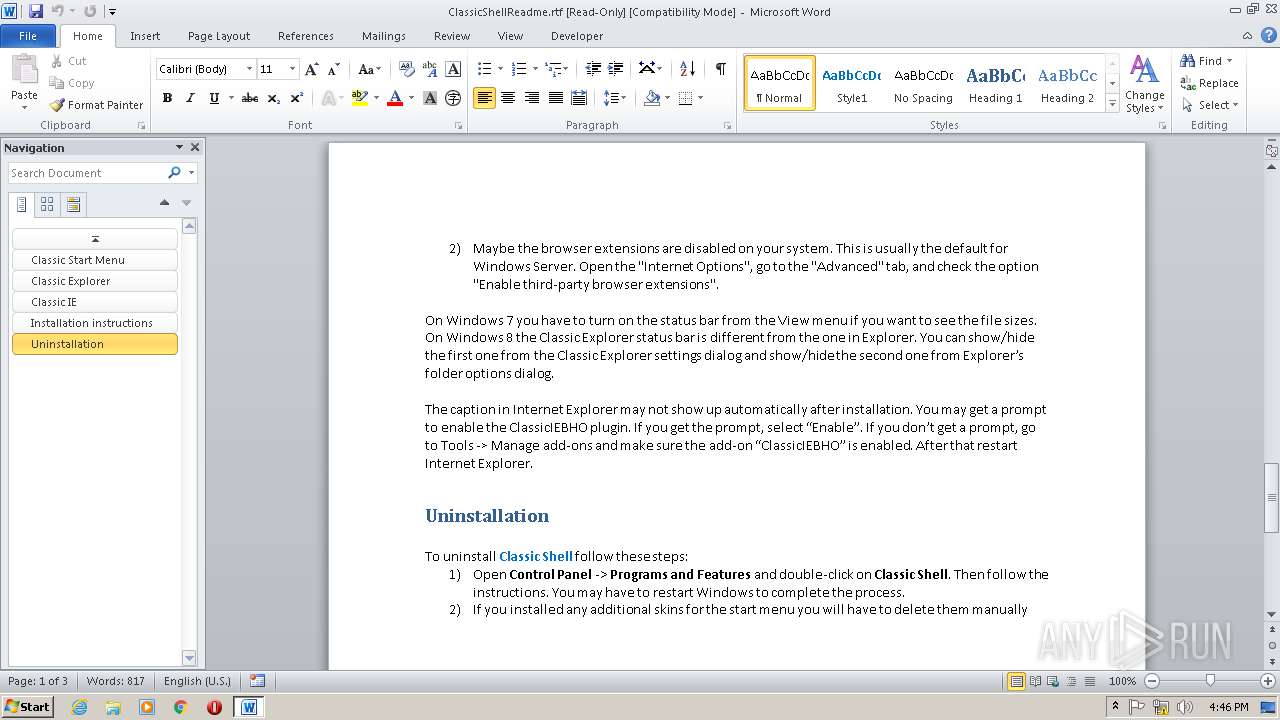
Task: Expand the font size dropdown
Action: [292, 69]
